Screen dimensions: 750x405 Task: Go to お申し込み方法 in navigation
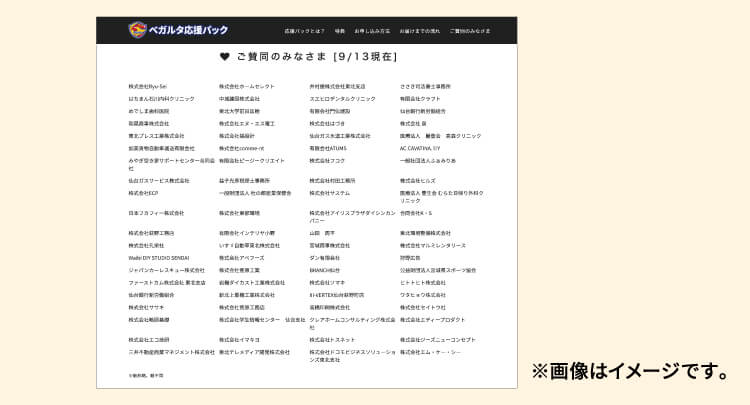pyautogui.click(x=372, y=31)
